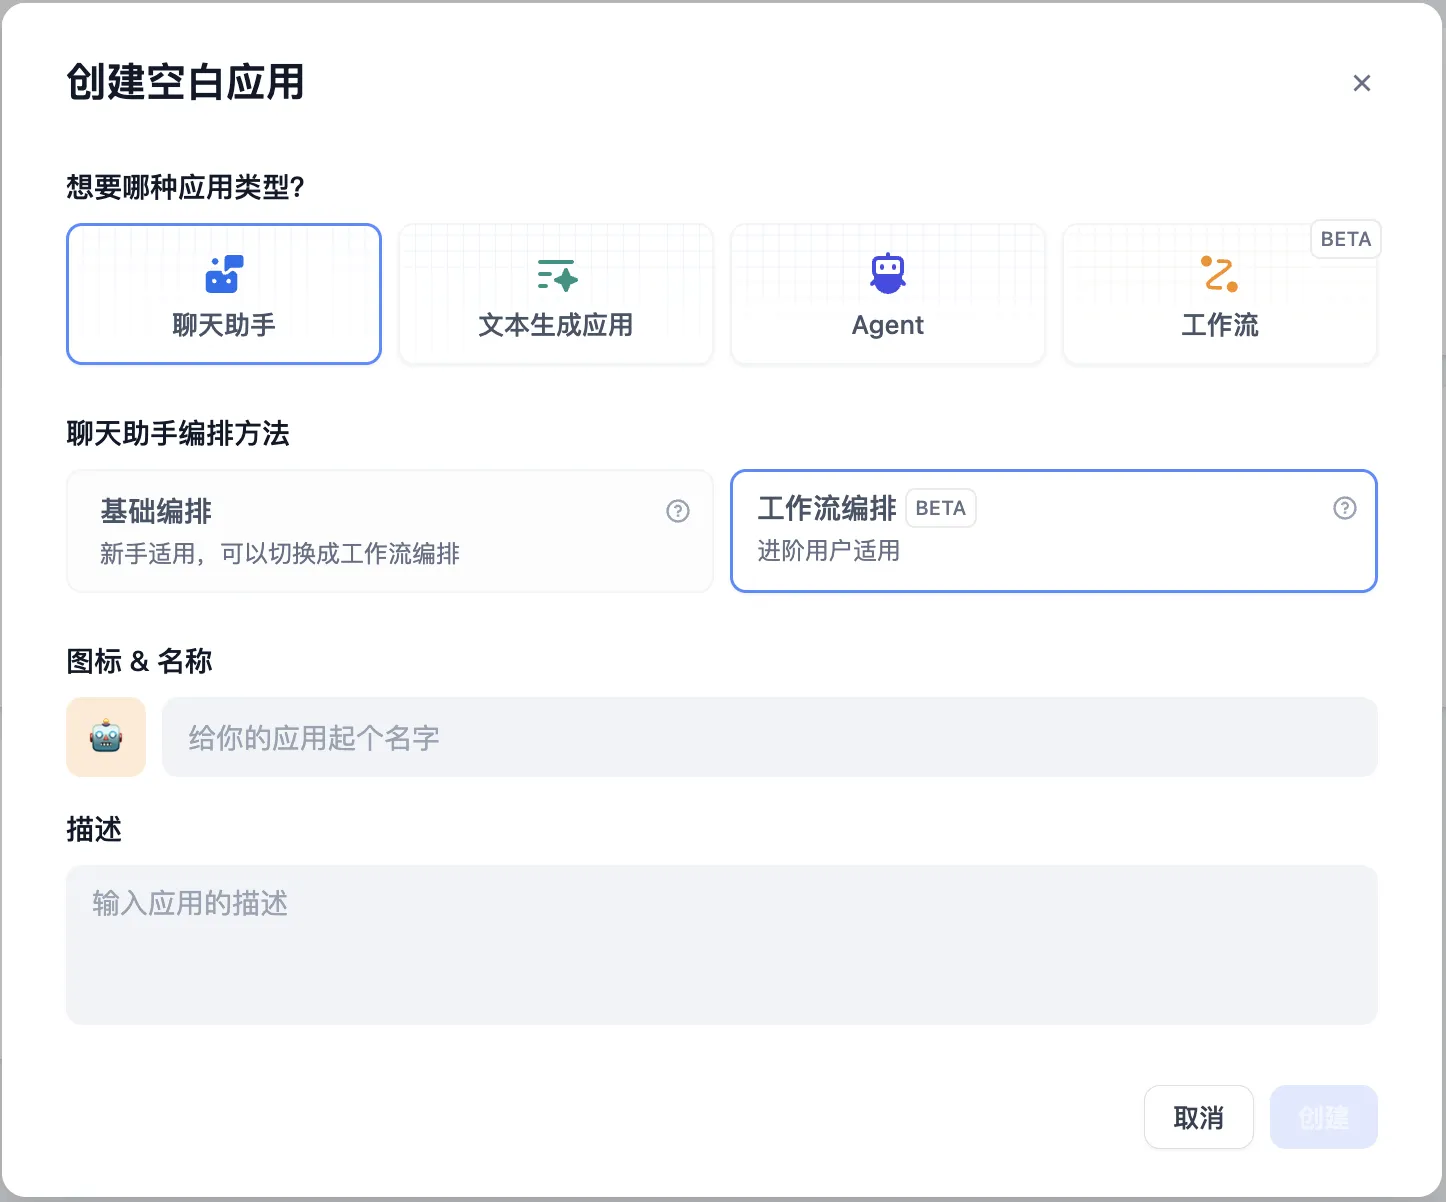Click the 文本生成应用 sparkle text icon
This screenshot has height=1202, width=1446.
coord(556,275)
